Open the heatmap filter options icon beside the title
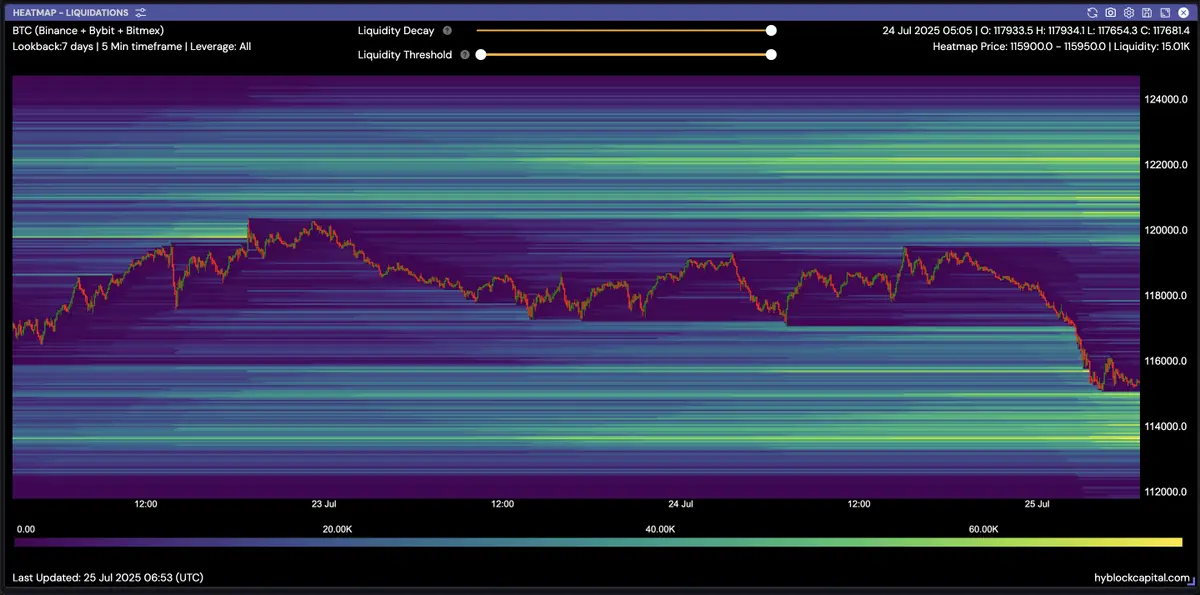Viewport: 1200px width, 595px height. (x=141, y=12)
